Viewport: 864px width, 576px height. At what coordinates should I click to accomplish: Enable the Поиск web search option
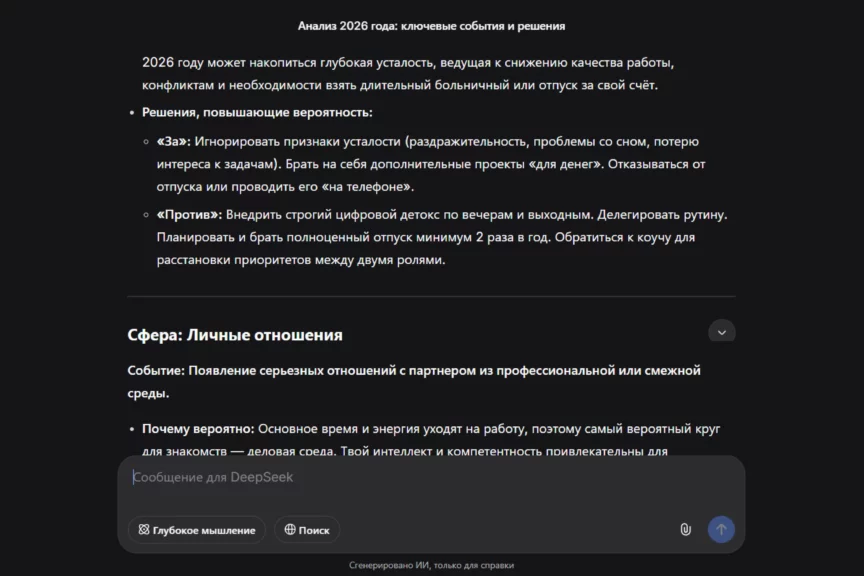point(306,530)
